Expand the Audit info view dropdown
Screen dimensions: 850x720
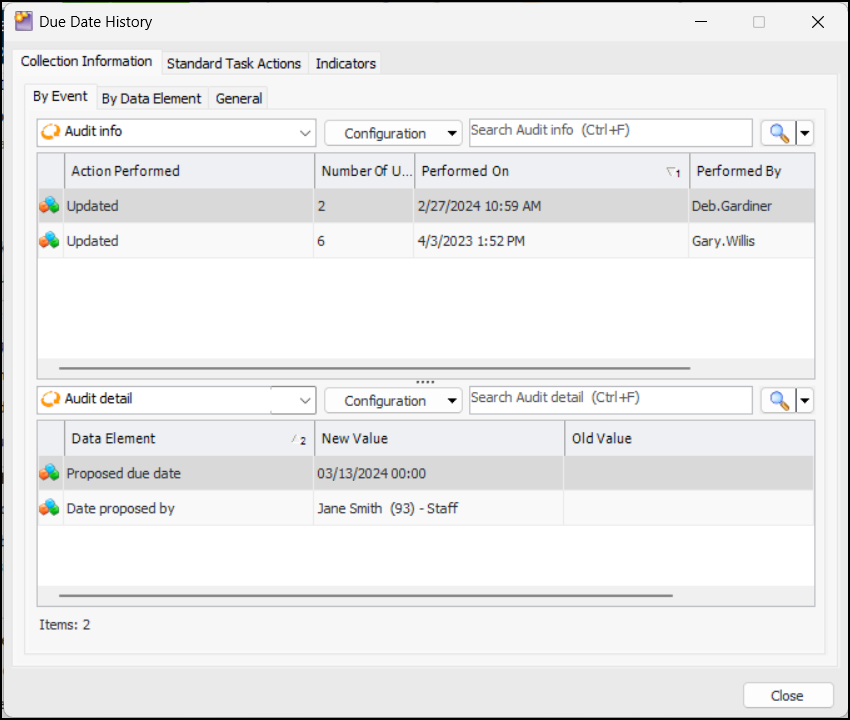(x=305, y=133)
